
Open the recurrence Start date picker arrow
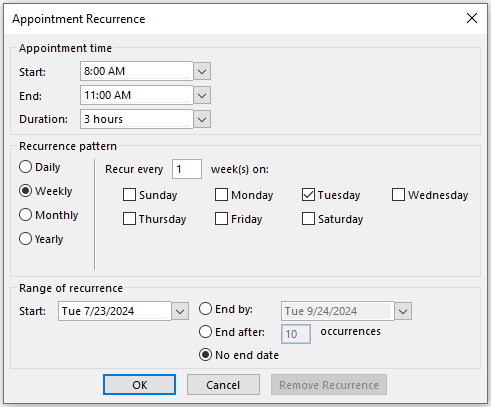[180, 311]
